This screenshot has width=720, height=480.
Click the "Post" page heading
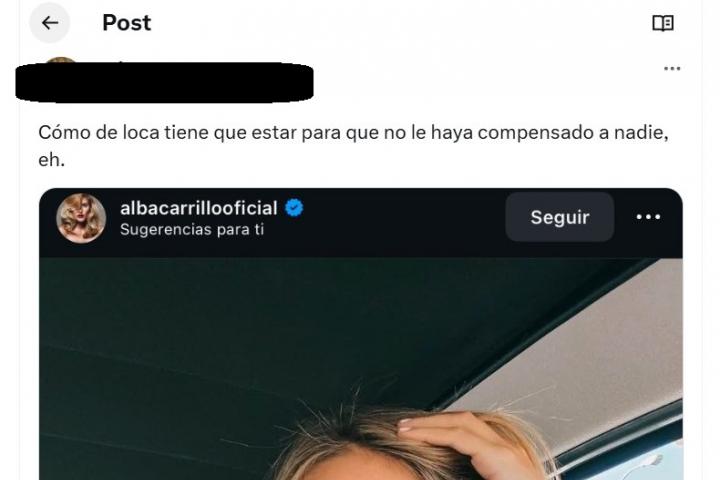(126, 23)
